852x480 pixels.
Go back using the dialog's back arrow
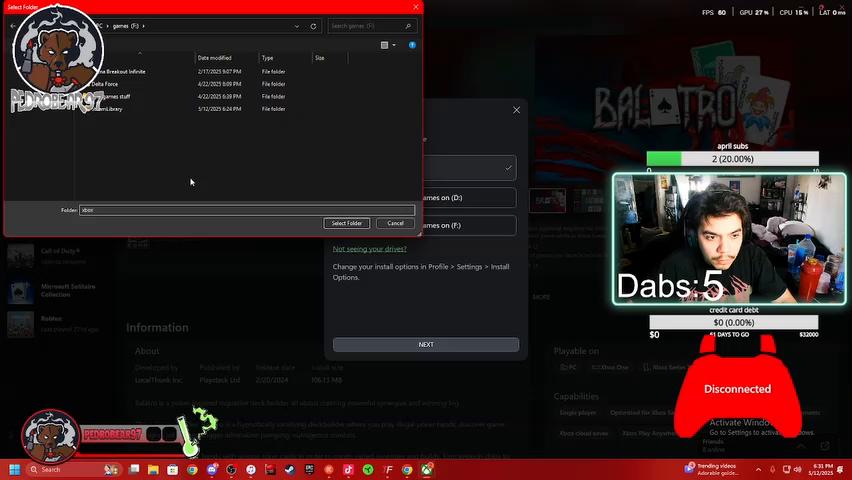(14, 26)
